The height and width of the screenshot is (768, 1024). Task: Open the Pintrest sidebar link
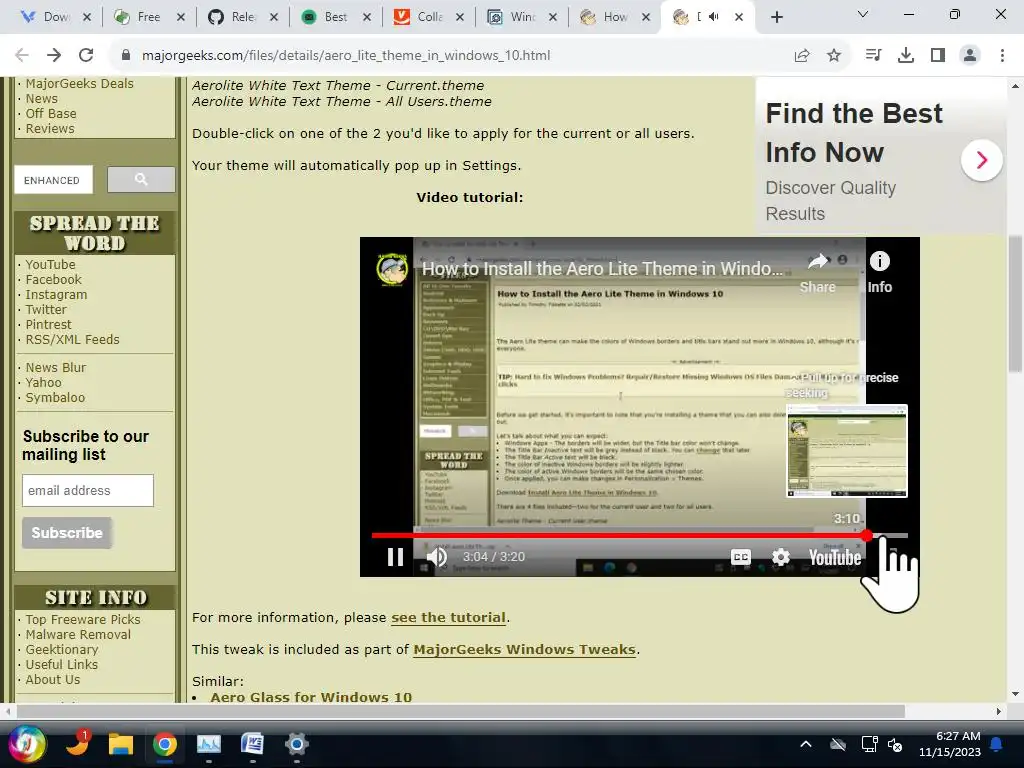pyautogui.click(x=48, y=325)
